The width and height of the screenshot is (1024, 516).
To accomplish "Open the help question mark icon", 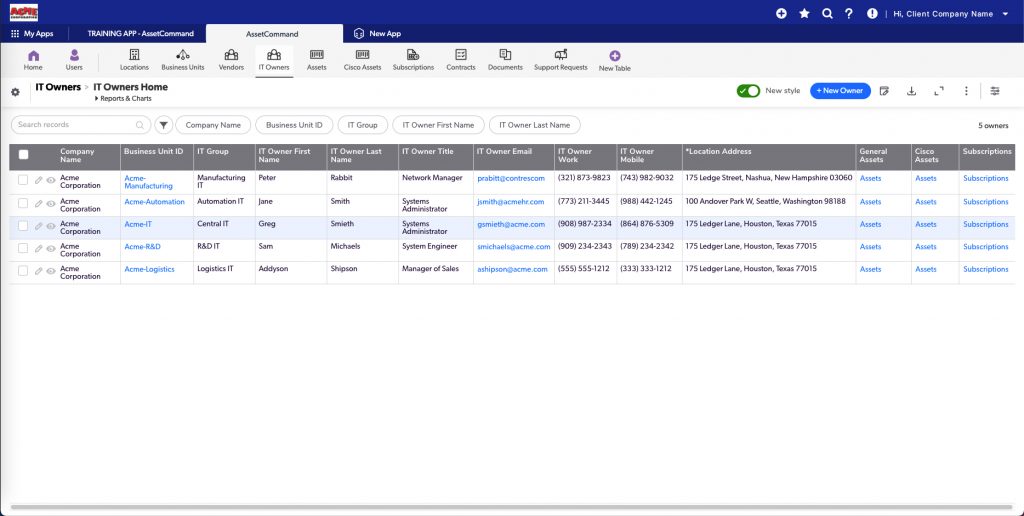I will pyautogui.click(x=848, y=13).
